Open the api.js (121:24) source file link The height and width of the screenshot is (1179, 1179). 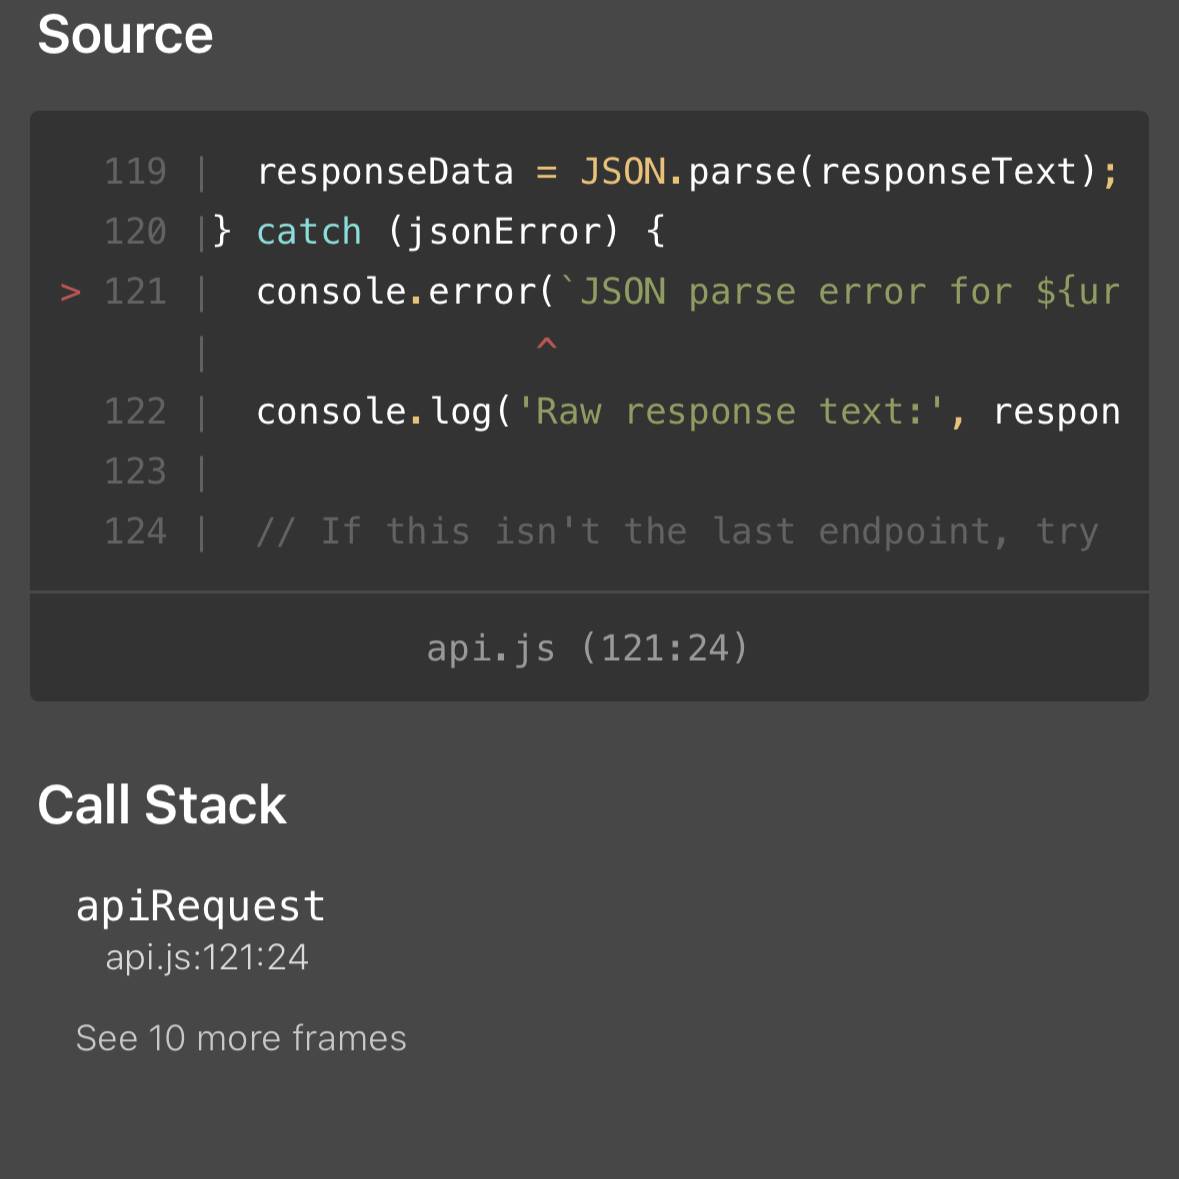[x=587, y=648]
